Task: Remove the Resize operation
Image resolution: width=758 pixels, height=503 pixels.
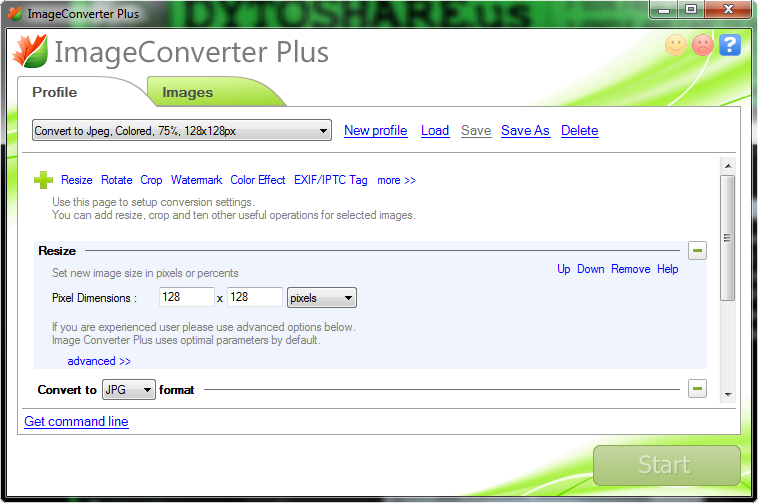Action: pyautogui.click(x=631, y=269)
